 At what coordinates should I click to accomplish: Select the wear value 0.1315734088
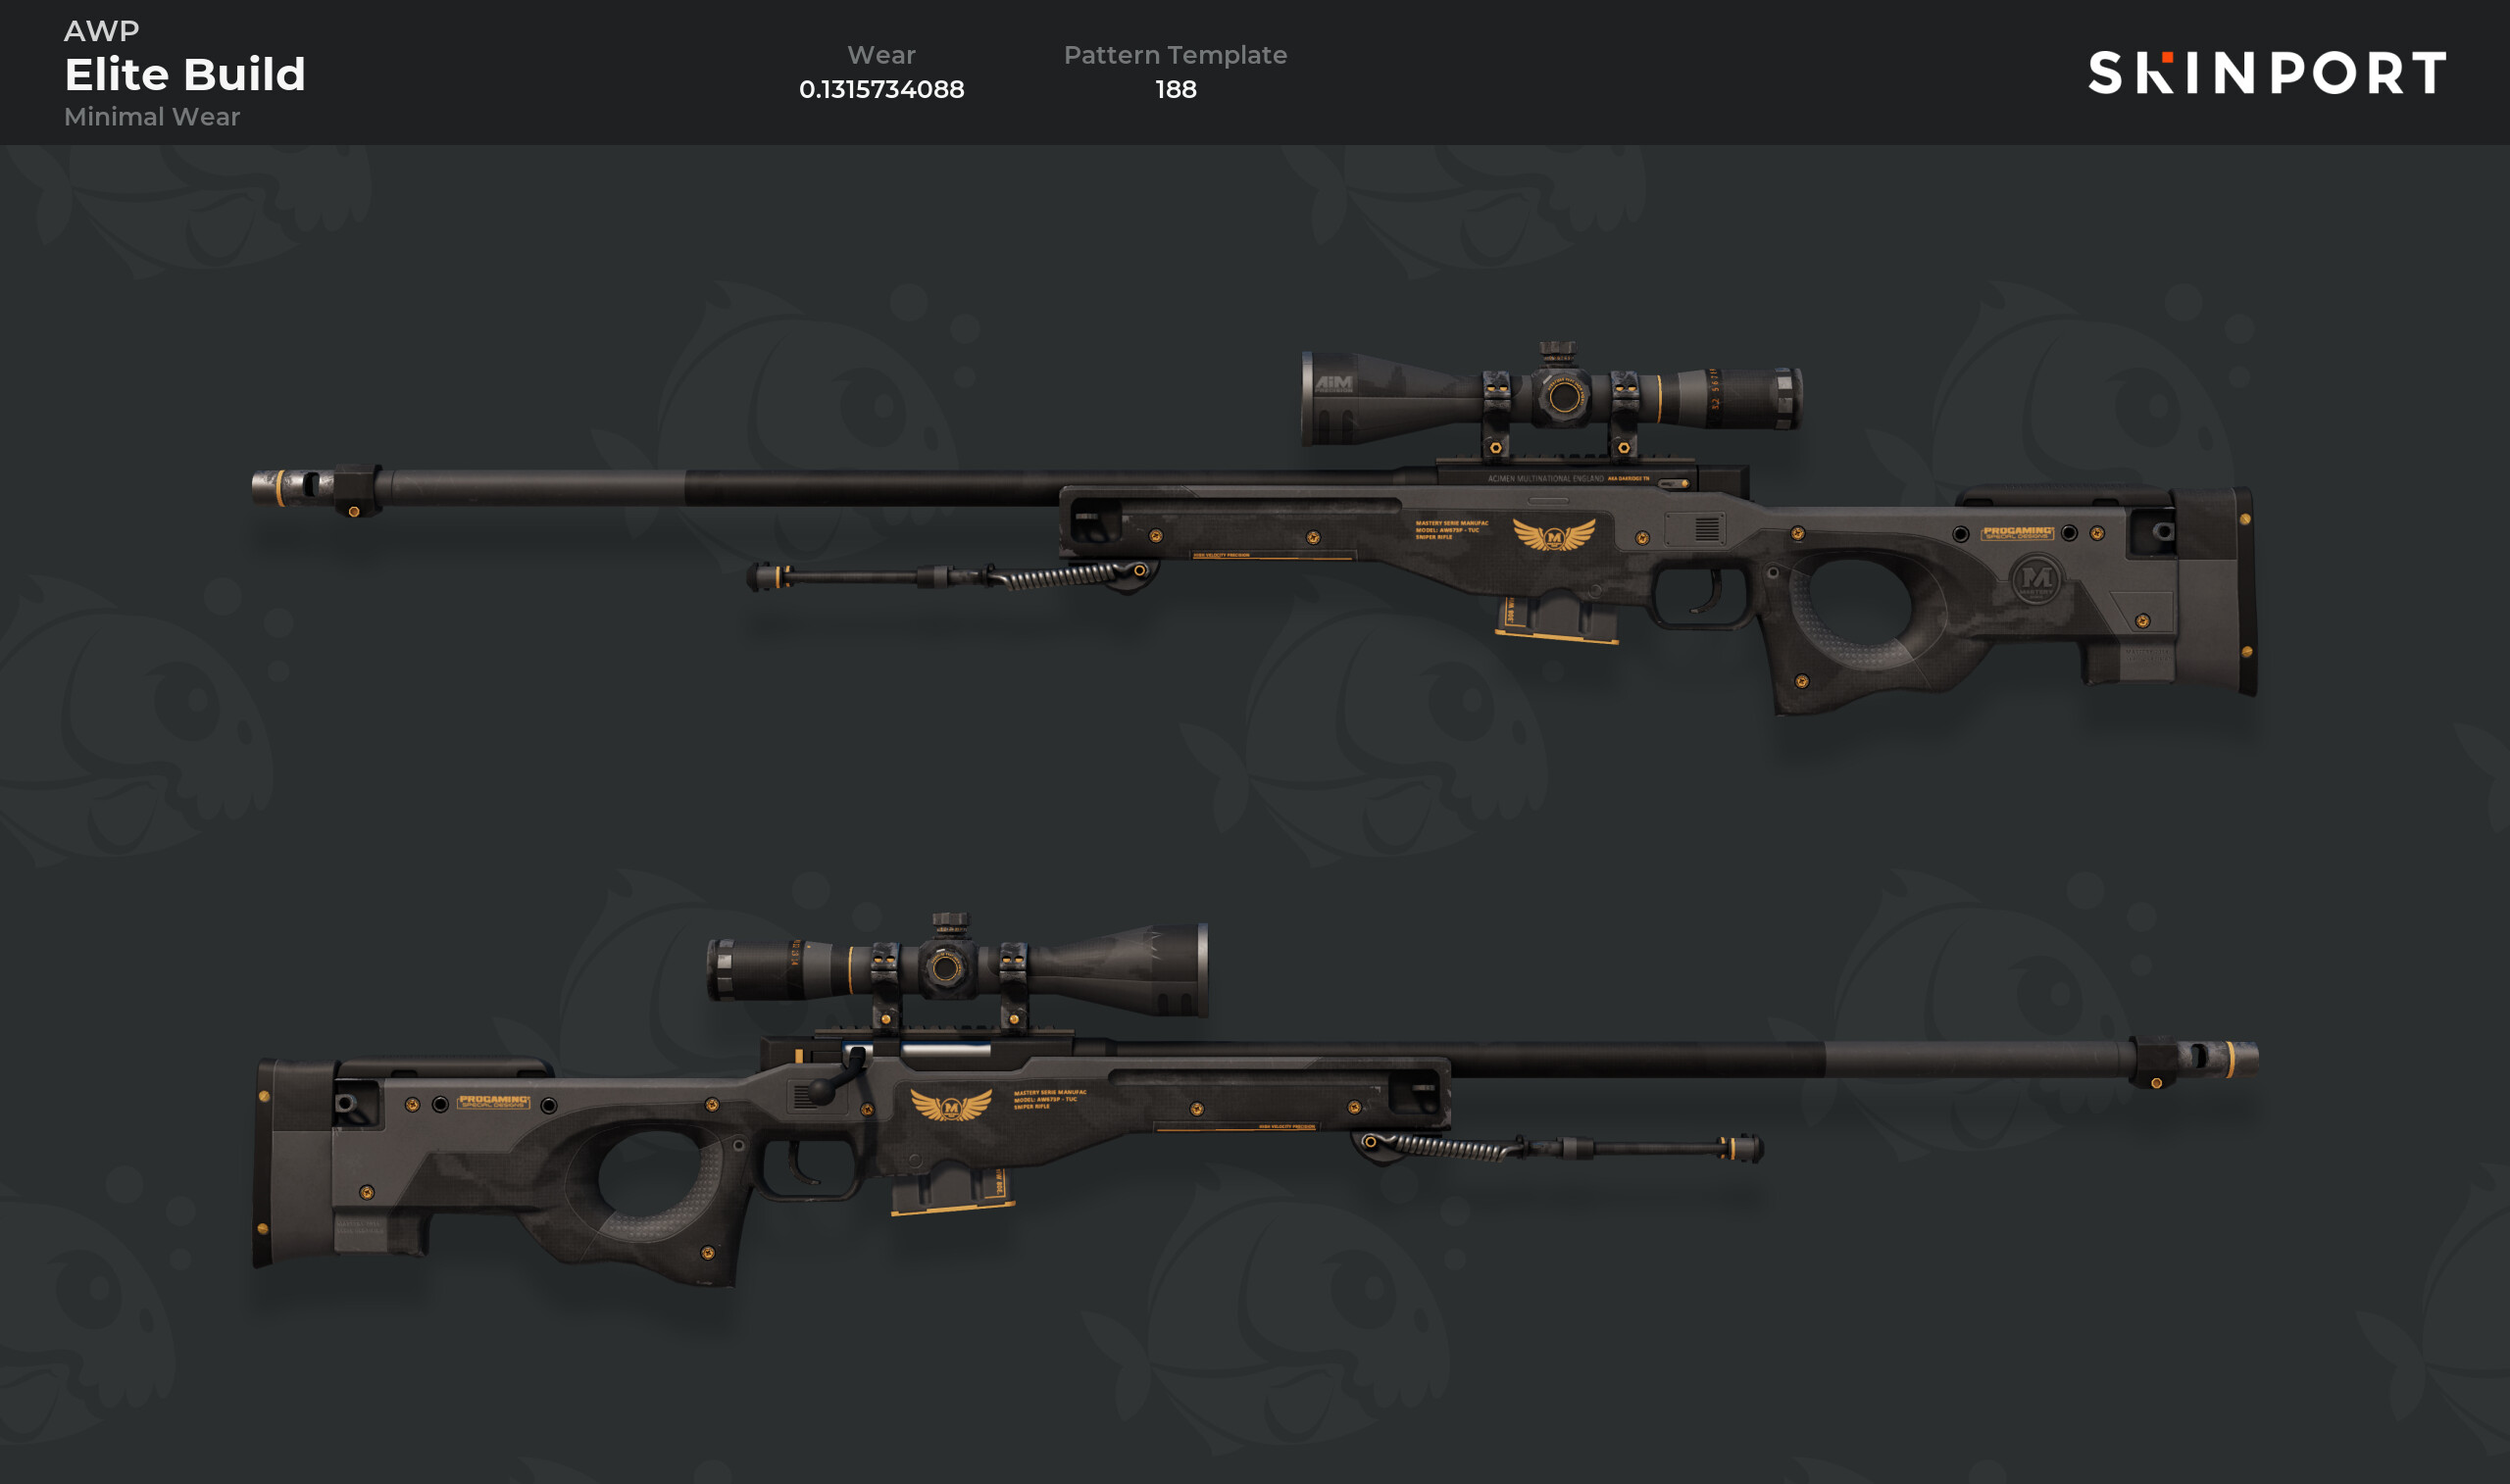881,89
